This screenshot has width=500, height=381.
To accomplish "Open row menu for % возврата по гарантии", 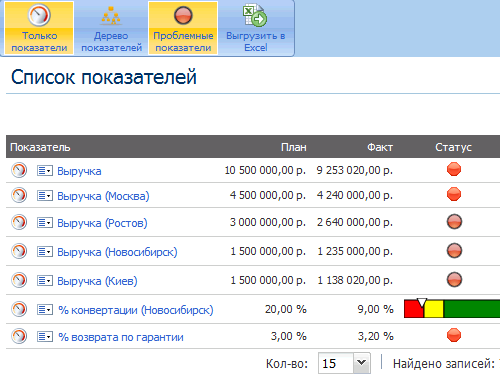I will point(45,337).
